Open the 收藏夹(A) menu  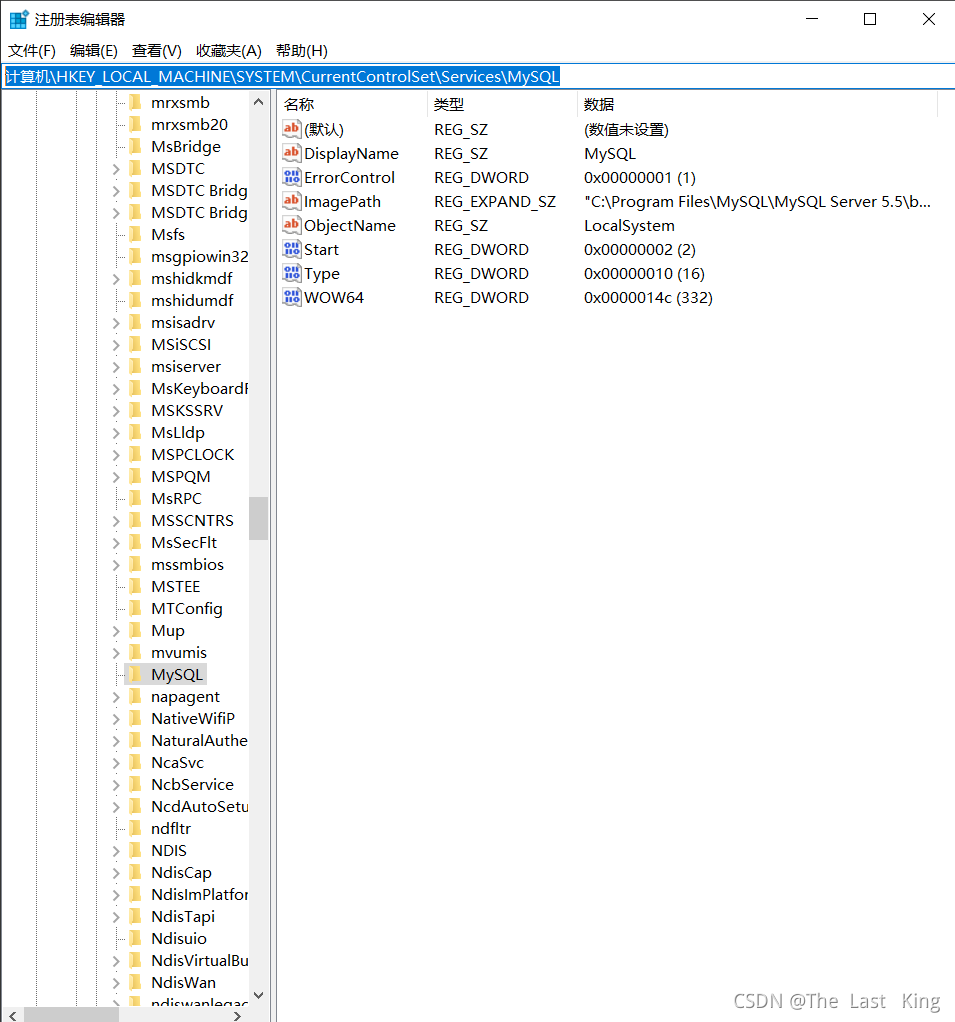tap(229, 51)
